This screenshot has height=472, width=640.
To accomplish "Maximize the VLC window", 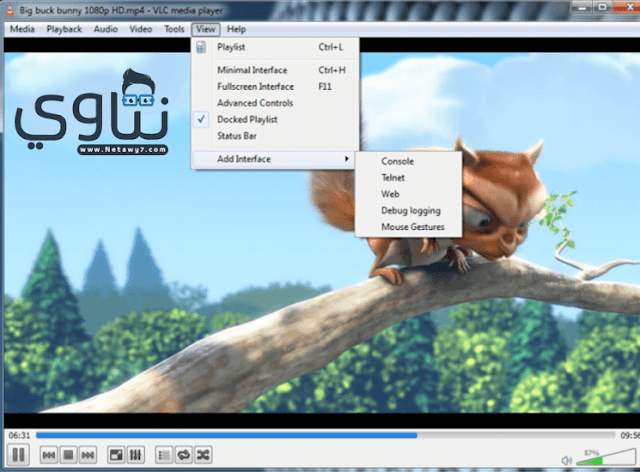I will click(602, 7).
